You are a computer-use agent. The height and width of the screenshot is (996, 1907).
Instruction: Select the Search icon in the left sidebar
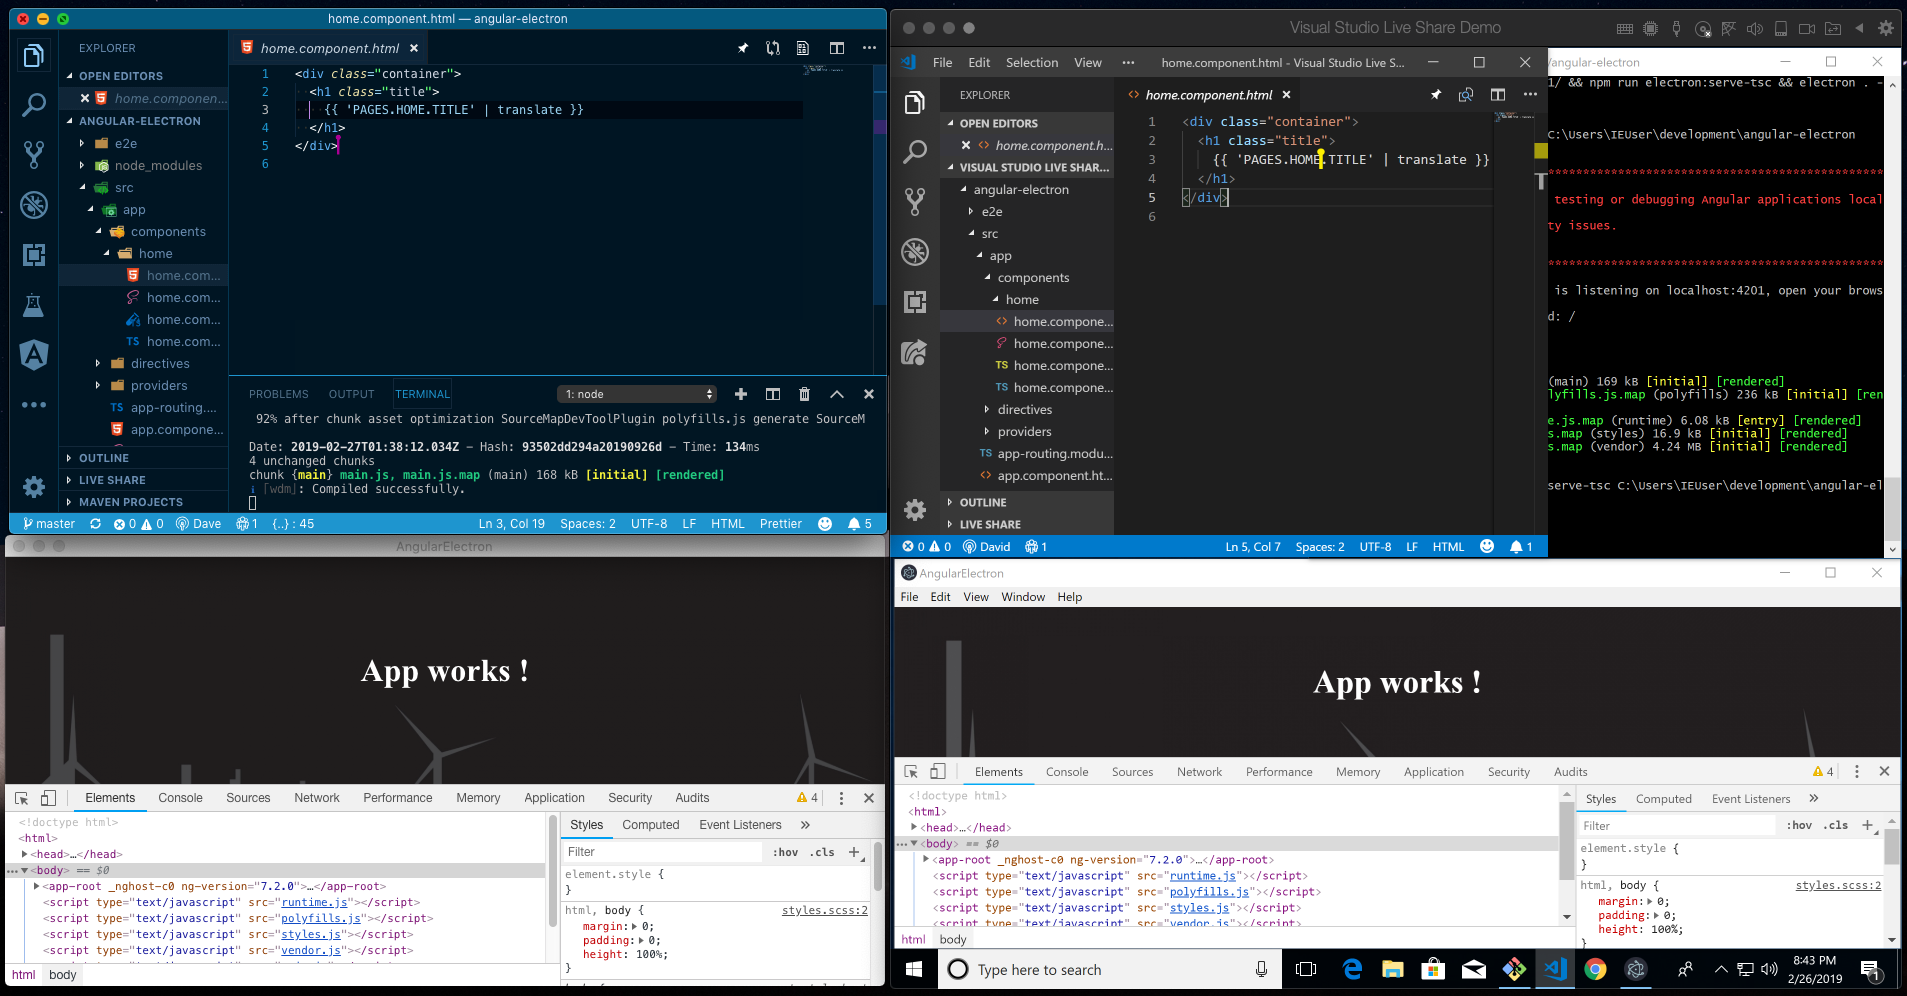tap(35, 104)
